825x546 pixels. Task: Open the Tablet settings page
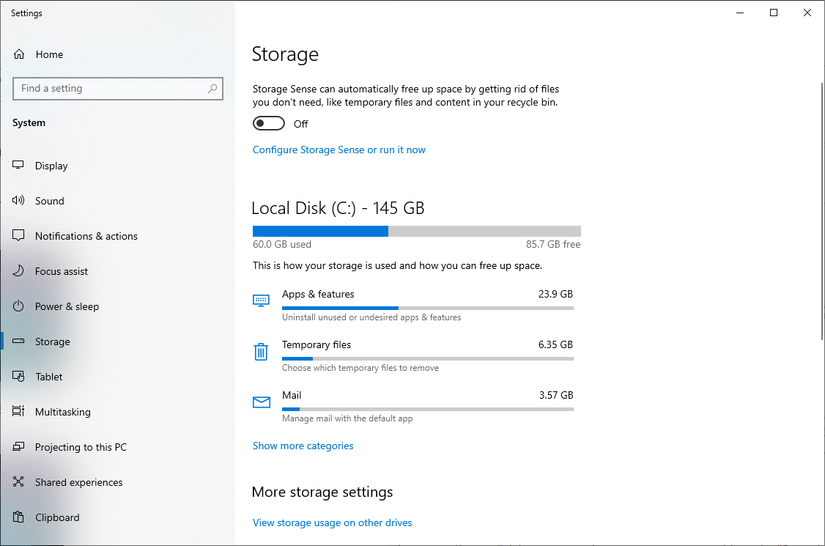117,377
